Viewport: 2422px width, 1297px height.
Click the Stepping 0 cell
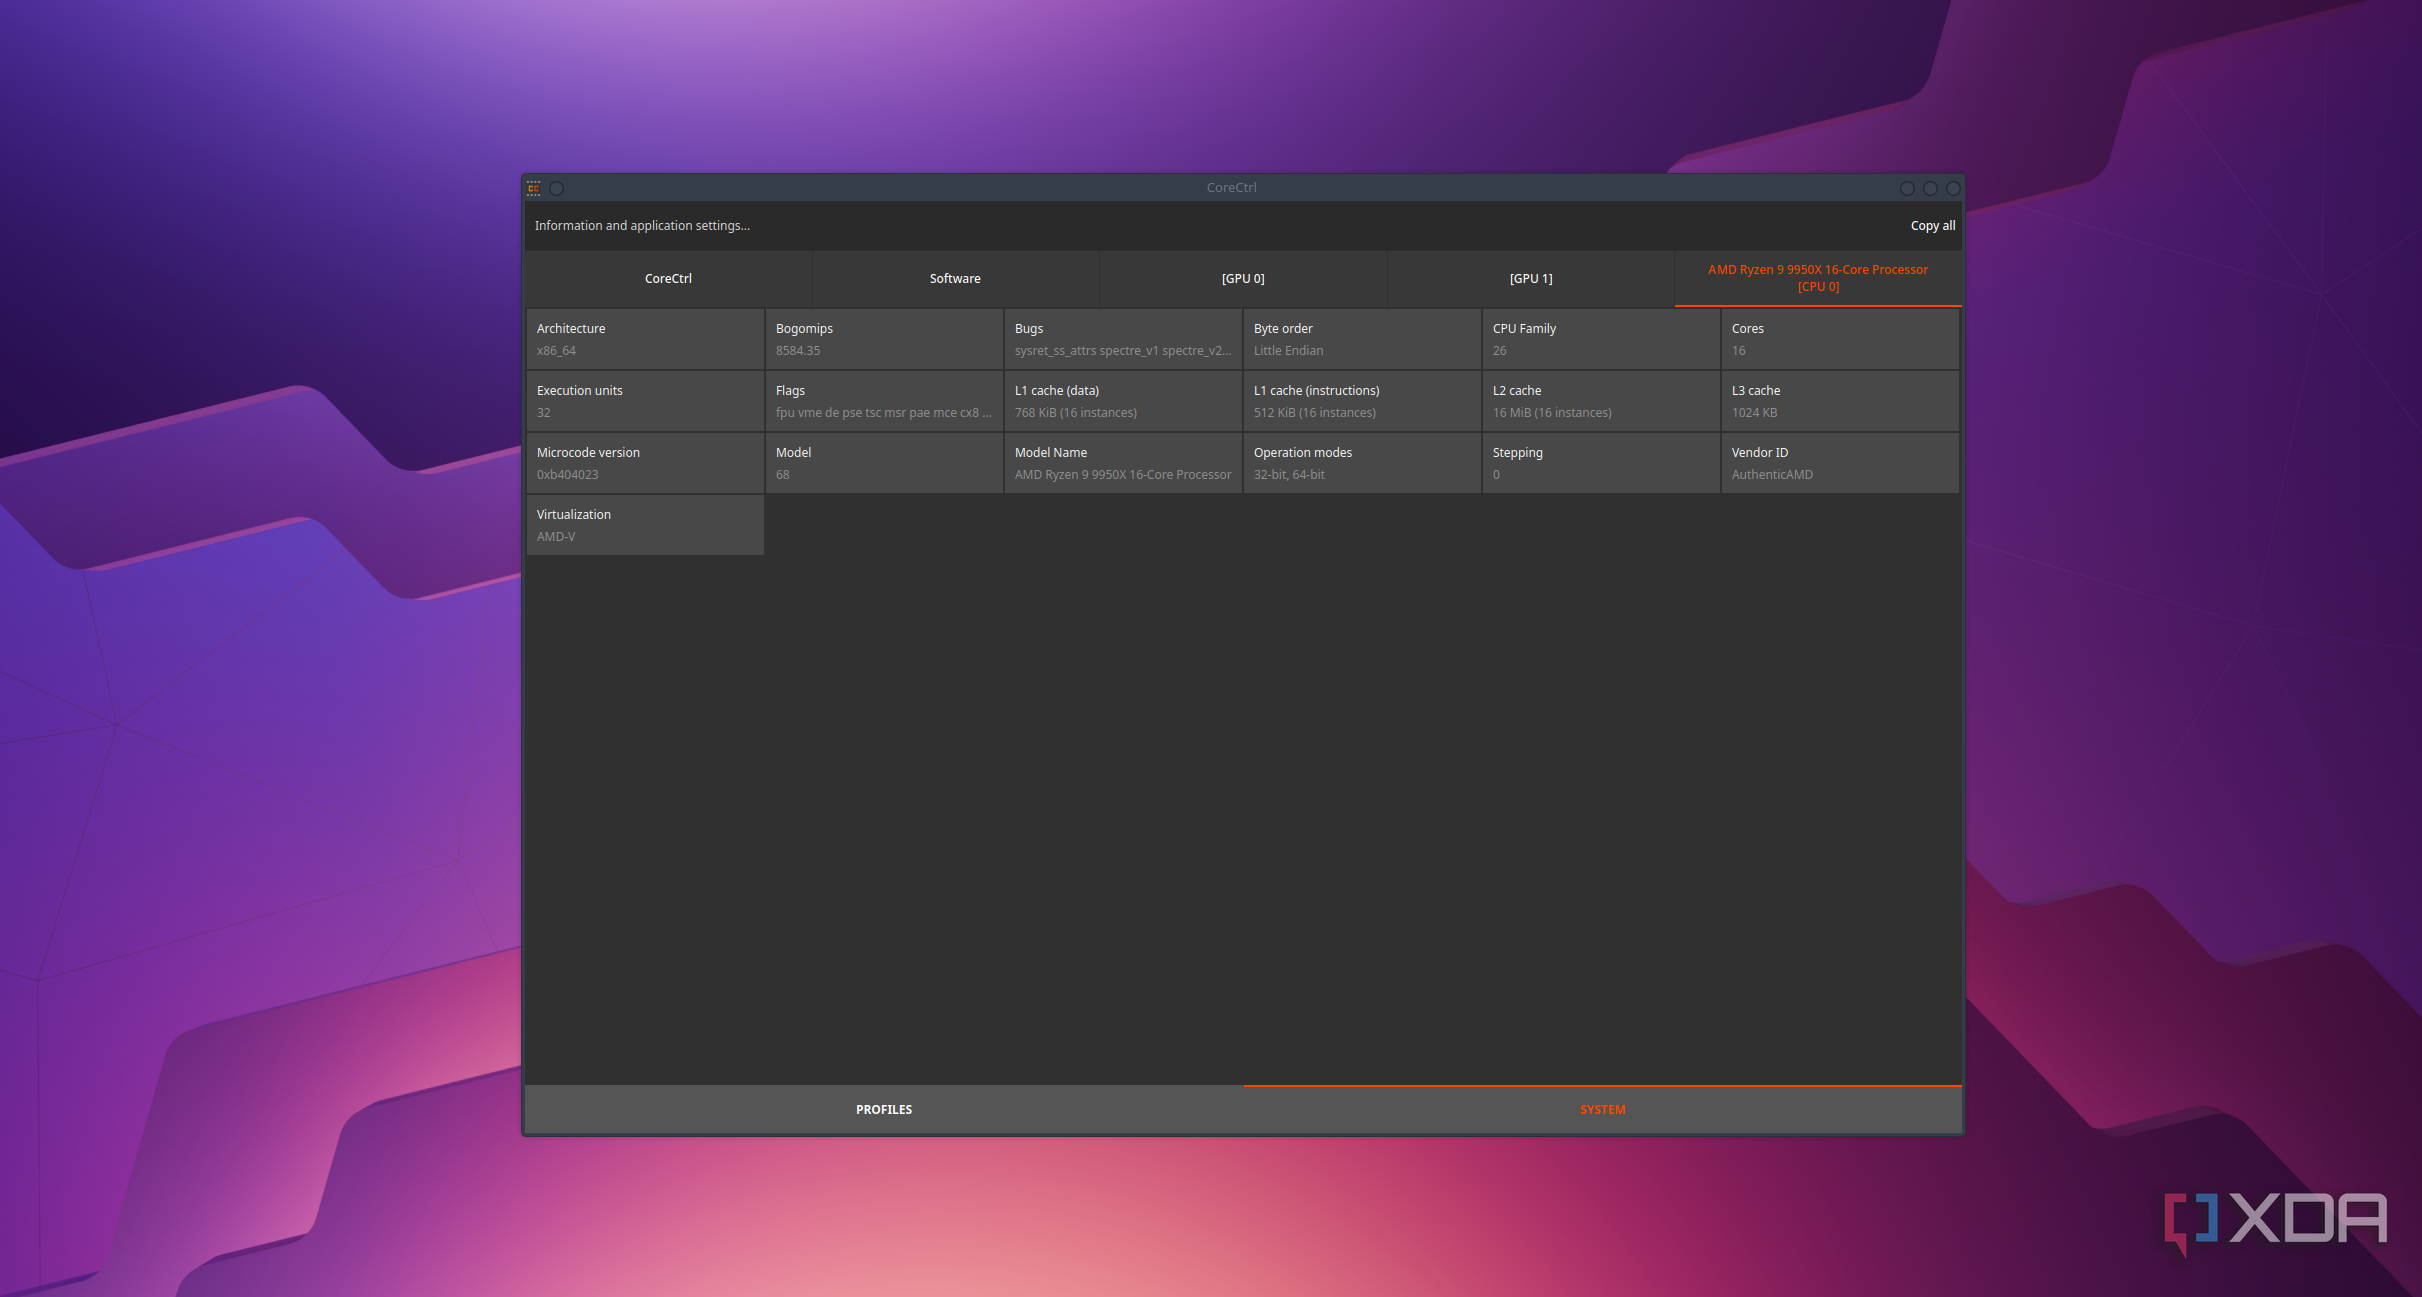click(x=1601, y=464)
